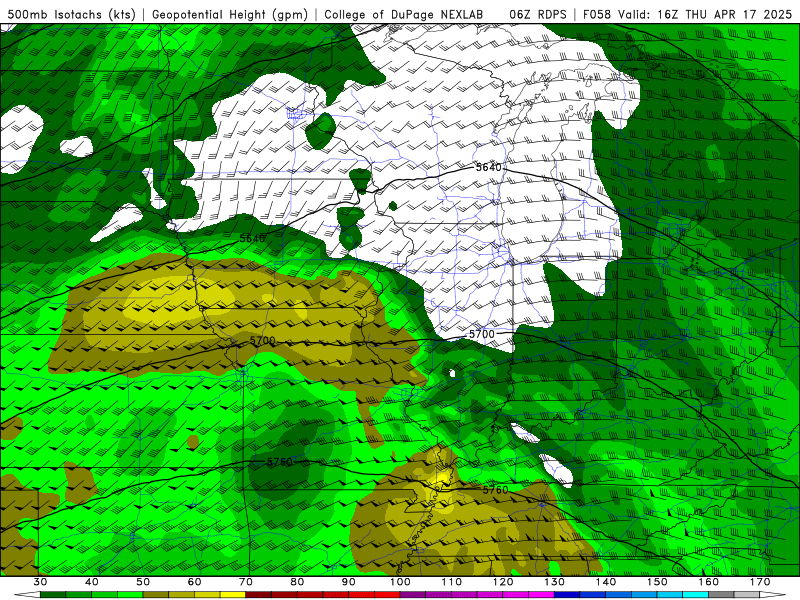The image size is (800, 600).
Task: Select 'Valid: 16Z THU APR 17 2025' text
Action: point(705,14)
